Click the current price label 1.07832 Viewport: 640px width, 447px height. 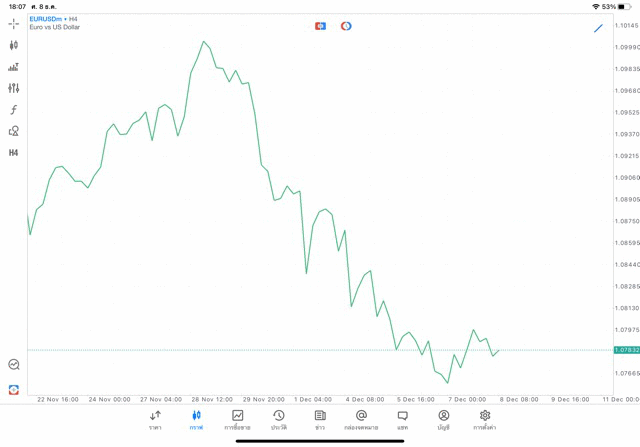click(627, 350)
